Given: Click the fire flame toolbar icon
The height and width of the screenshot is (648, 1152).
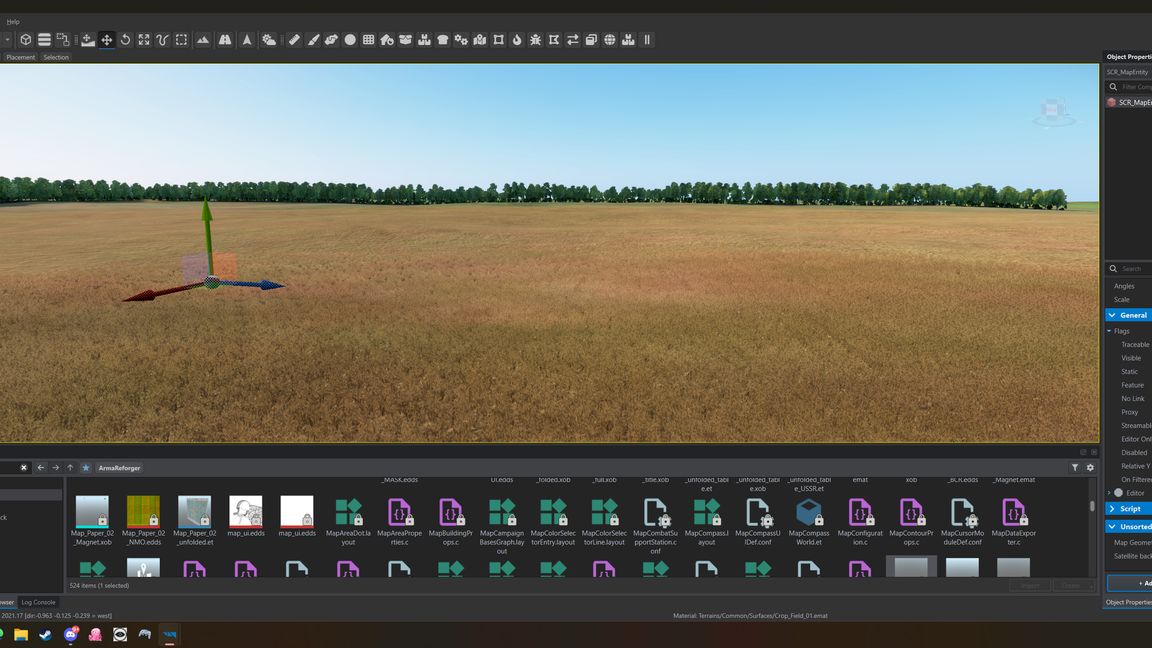Looking at the screenshot, I should point(516,40).
